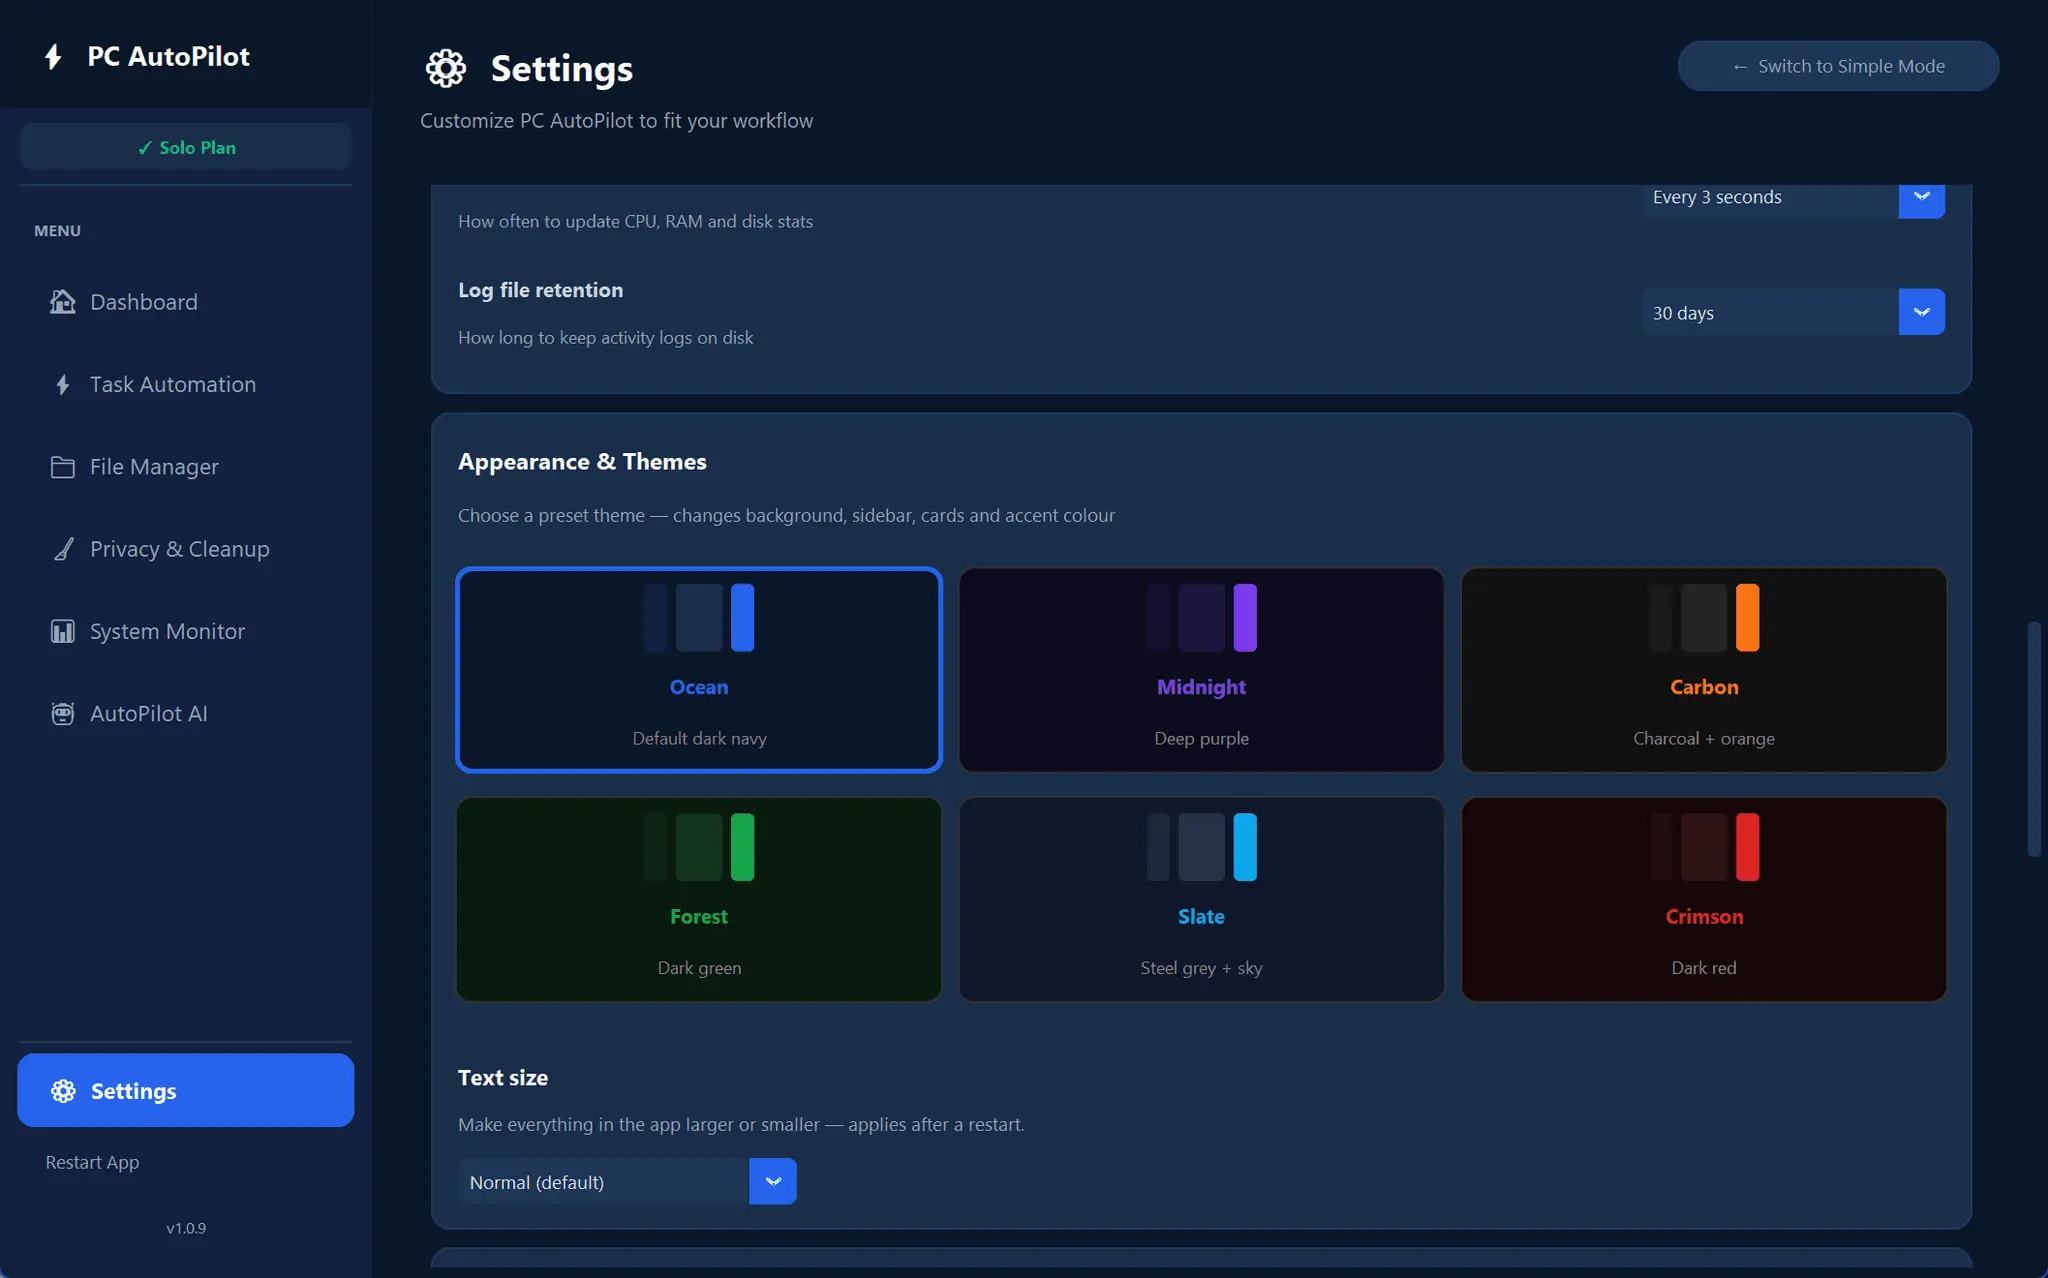Click the AutoPilot AI robot icon
This screenshot has height=1278, width=2048.
(x=63, y=713)
